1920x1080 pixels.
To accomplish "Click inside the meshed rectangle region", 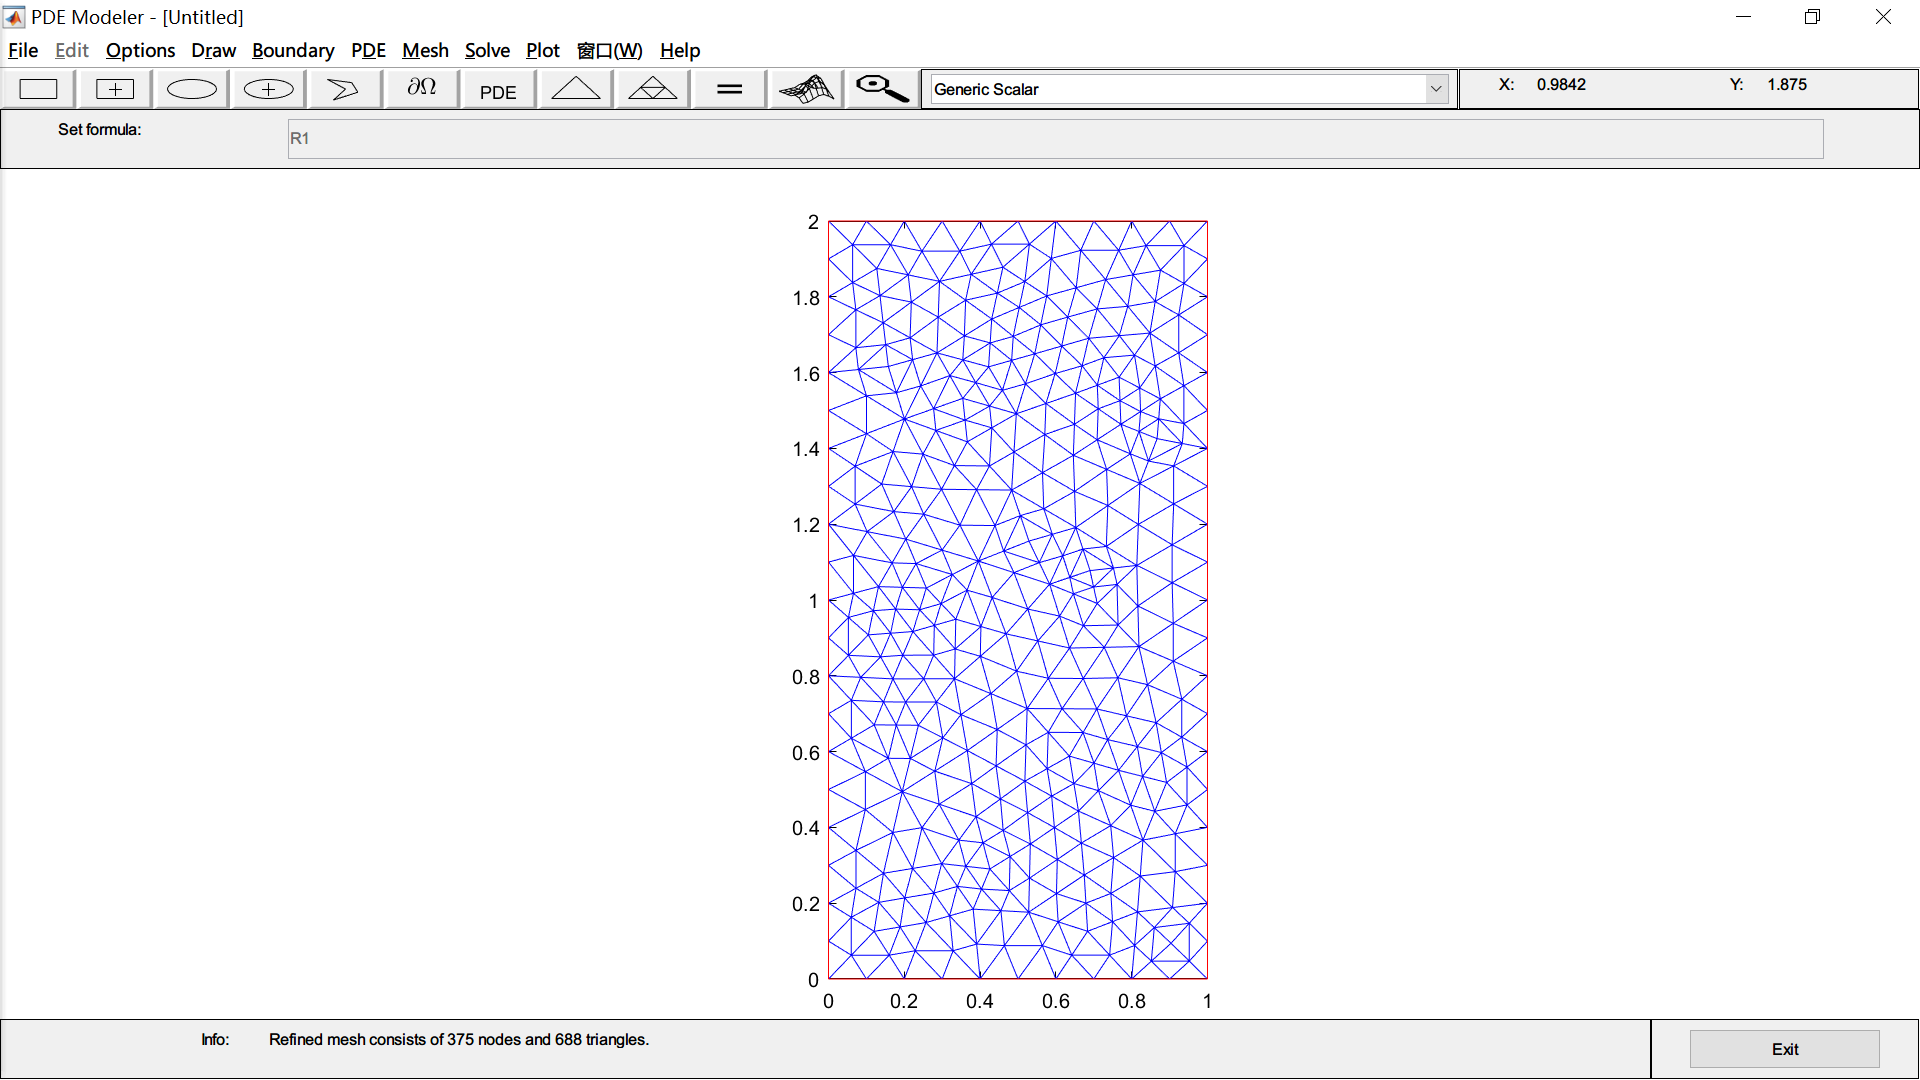I will pos(1017,600).
